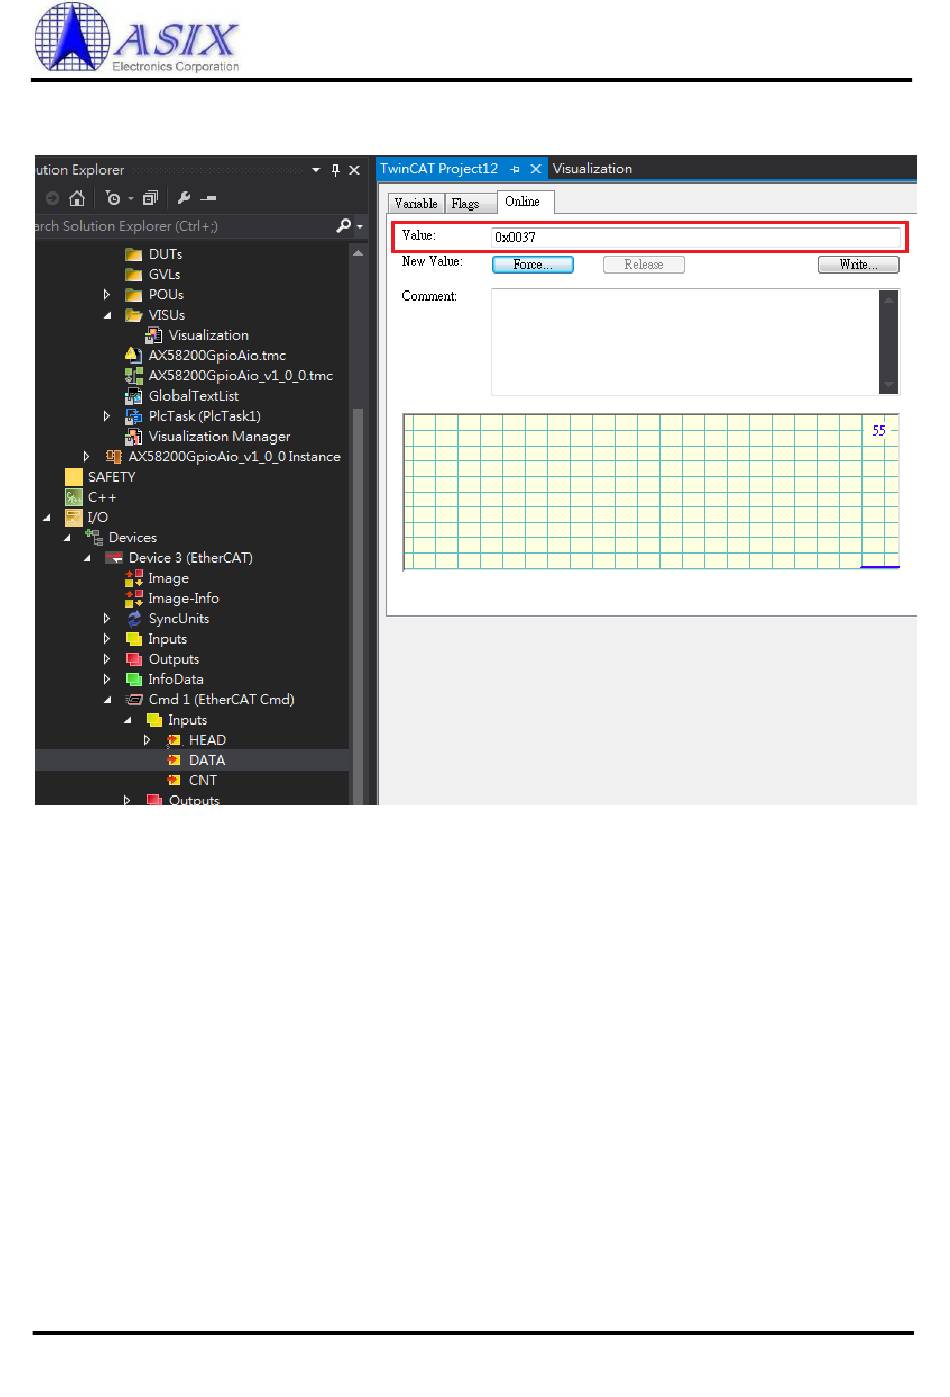This screenshot has width=950, height=1397.
Task: Switch to the Variable tab
Action: click(416, 203)
